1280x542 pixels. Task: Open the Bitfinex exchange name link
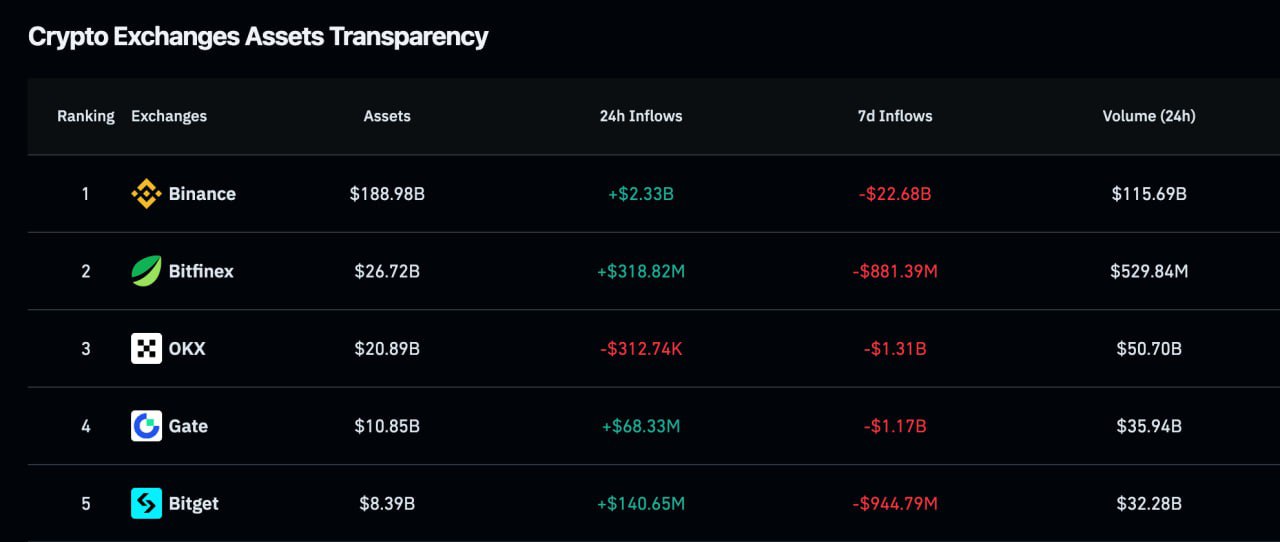pos(201,271)
